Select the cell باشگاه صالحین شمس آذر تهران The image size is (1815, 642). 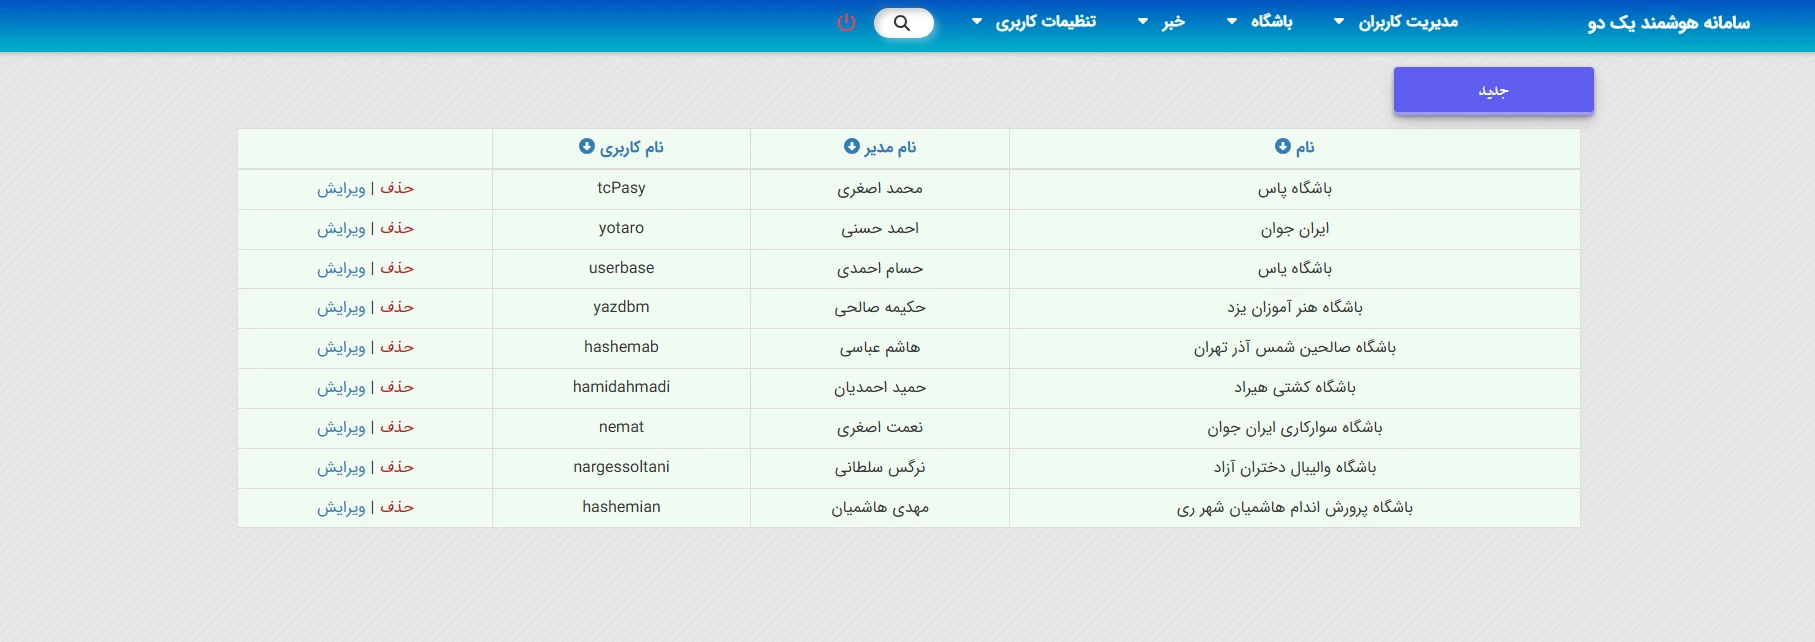[x=1295, y=347]
